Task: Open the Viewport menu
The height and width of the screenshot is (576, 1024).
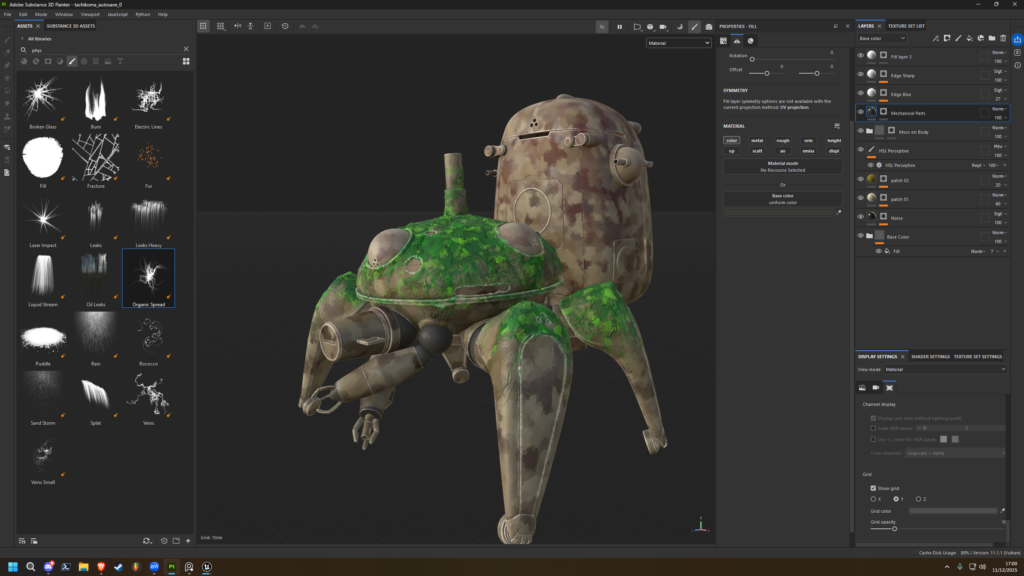Action: (90, 14)
